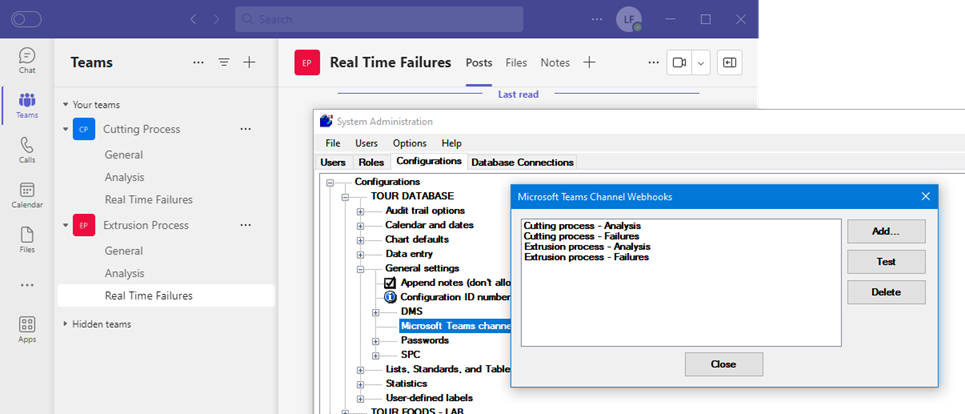Select 'Extrusion process - Failures' webhook entry
The width and height of the screenshot is (965, 414).
(x=586, y=257)
